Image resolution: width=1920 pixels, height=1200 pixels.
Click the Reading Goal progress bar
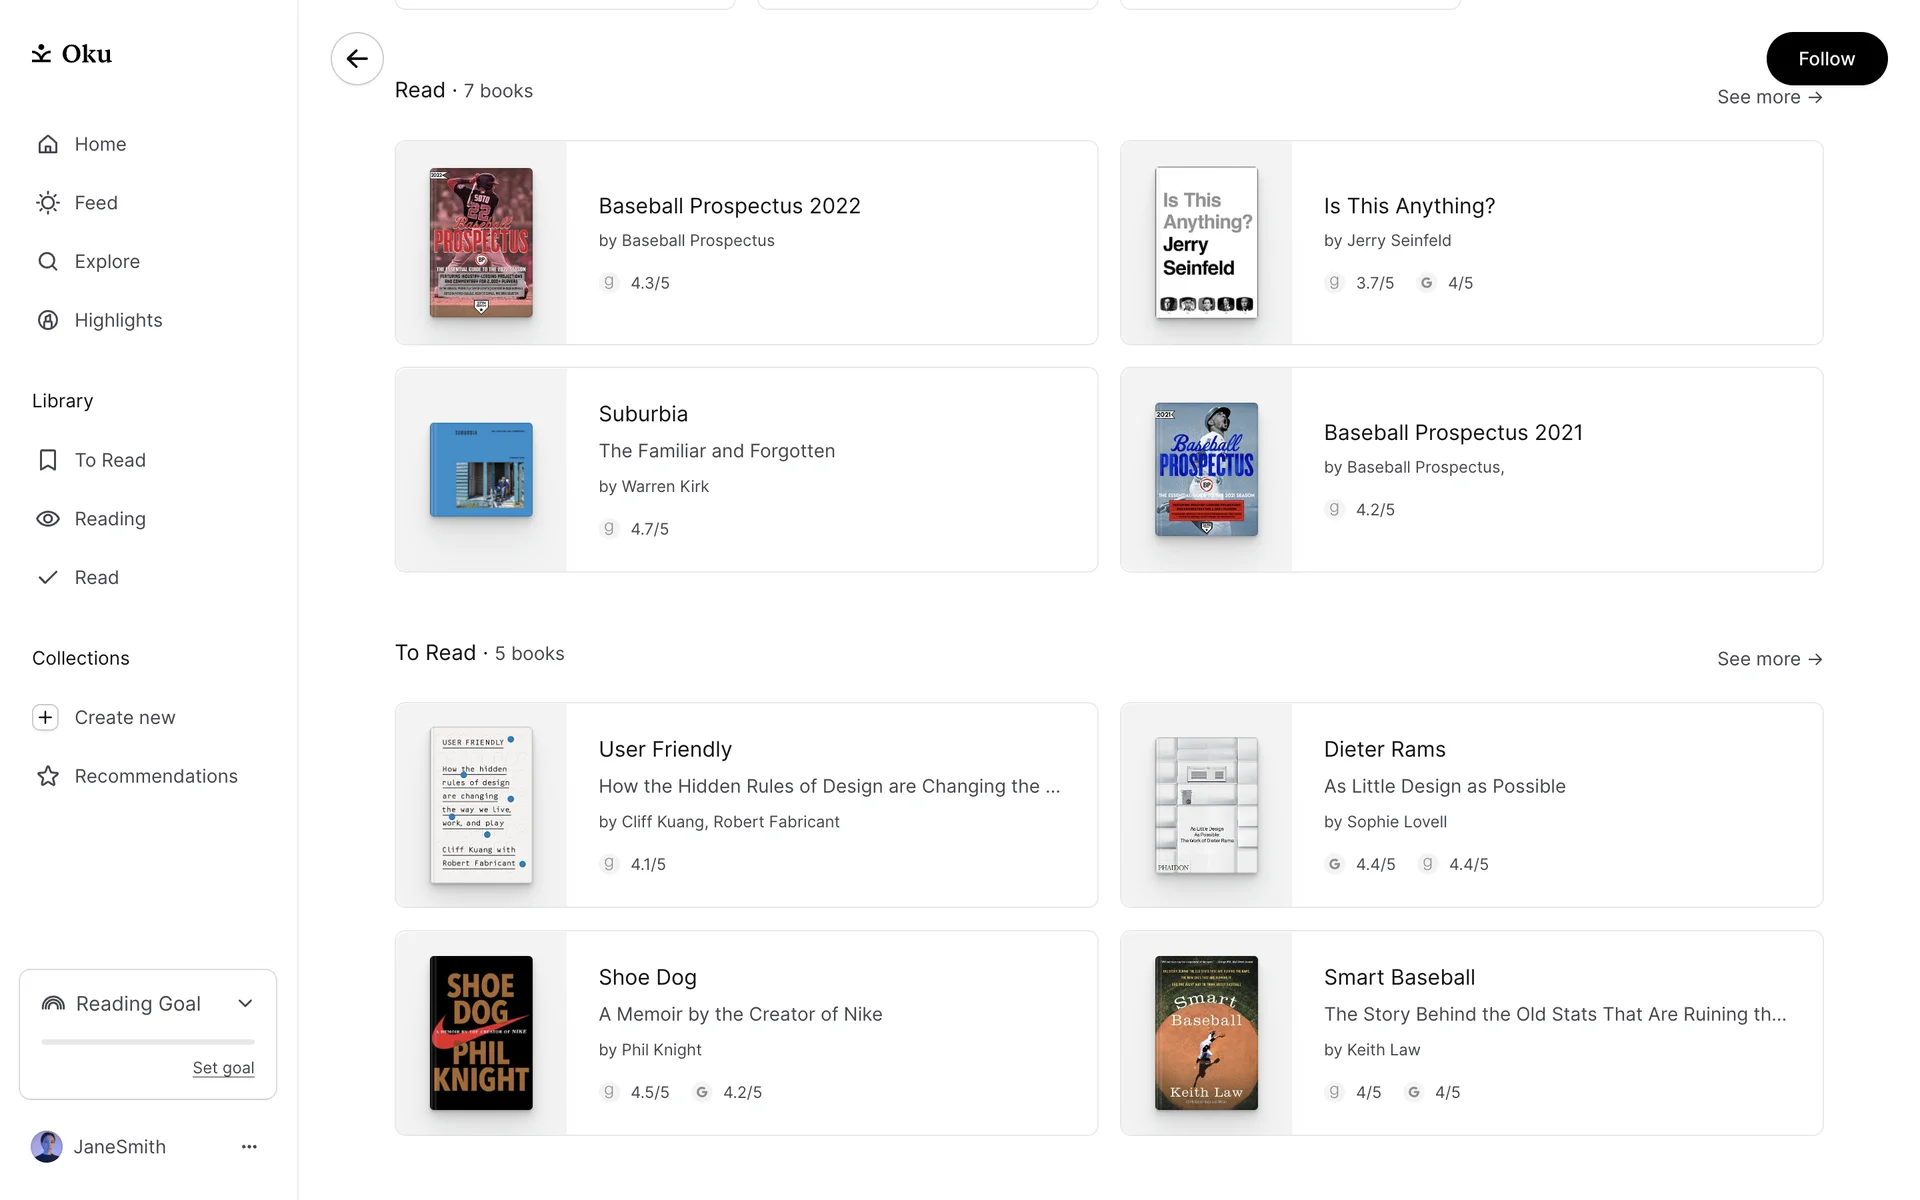point(148,1042)
